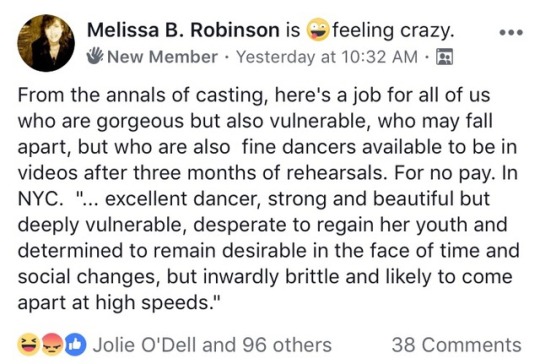Viewport: 540px width, 364px height.
Task: Click the waving hand New Member badge icon
Action: click(x=95, y=56)
